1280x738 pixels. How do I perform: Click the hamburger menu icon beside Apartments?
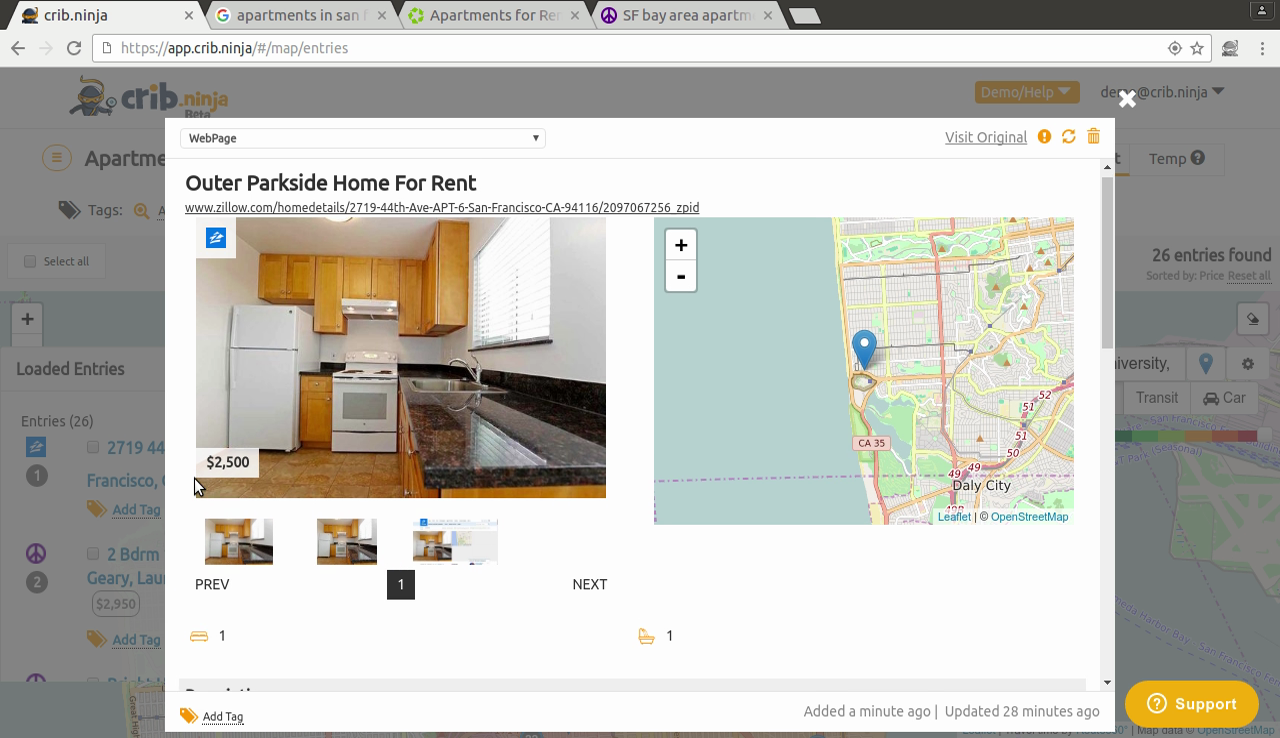[x=57, y=158]
